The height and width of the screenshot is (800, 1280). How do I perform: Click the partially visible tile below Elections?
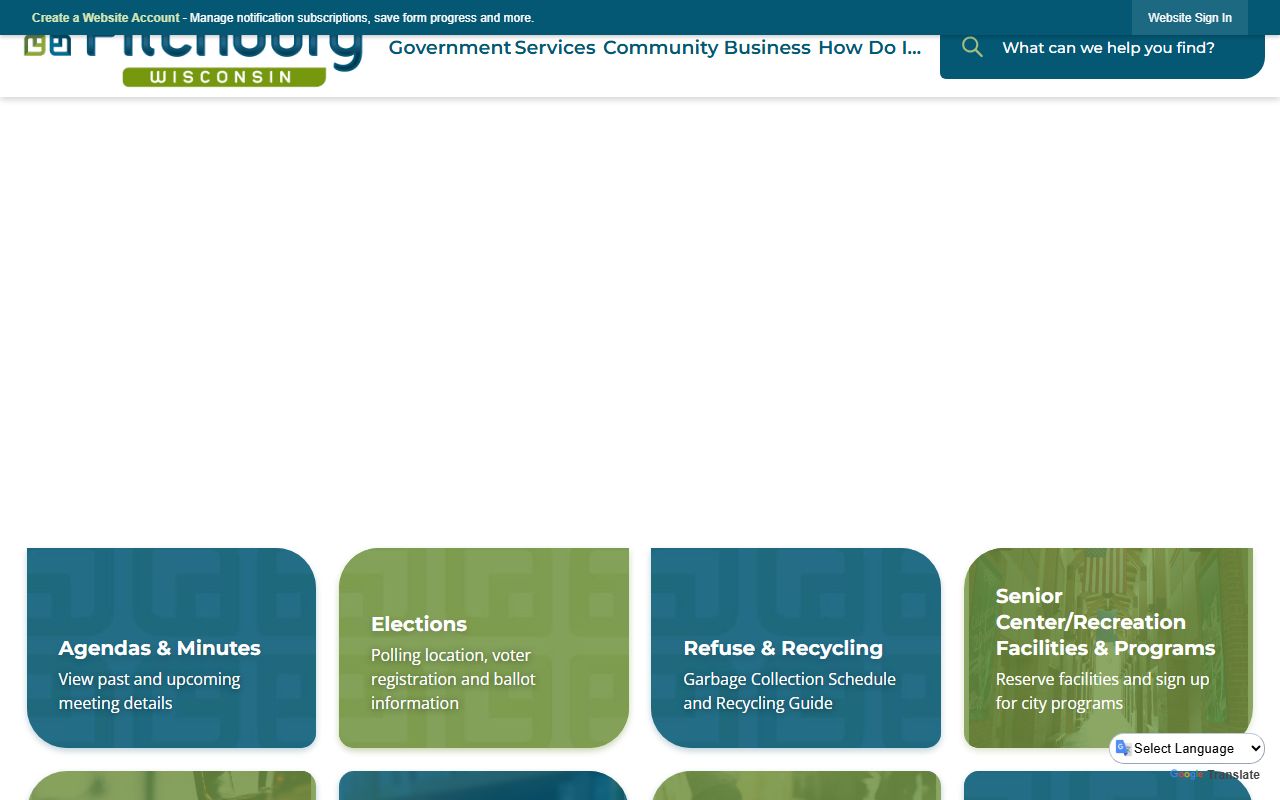[484, 786]
